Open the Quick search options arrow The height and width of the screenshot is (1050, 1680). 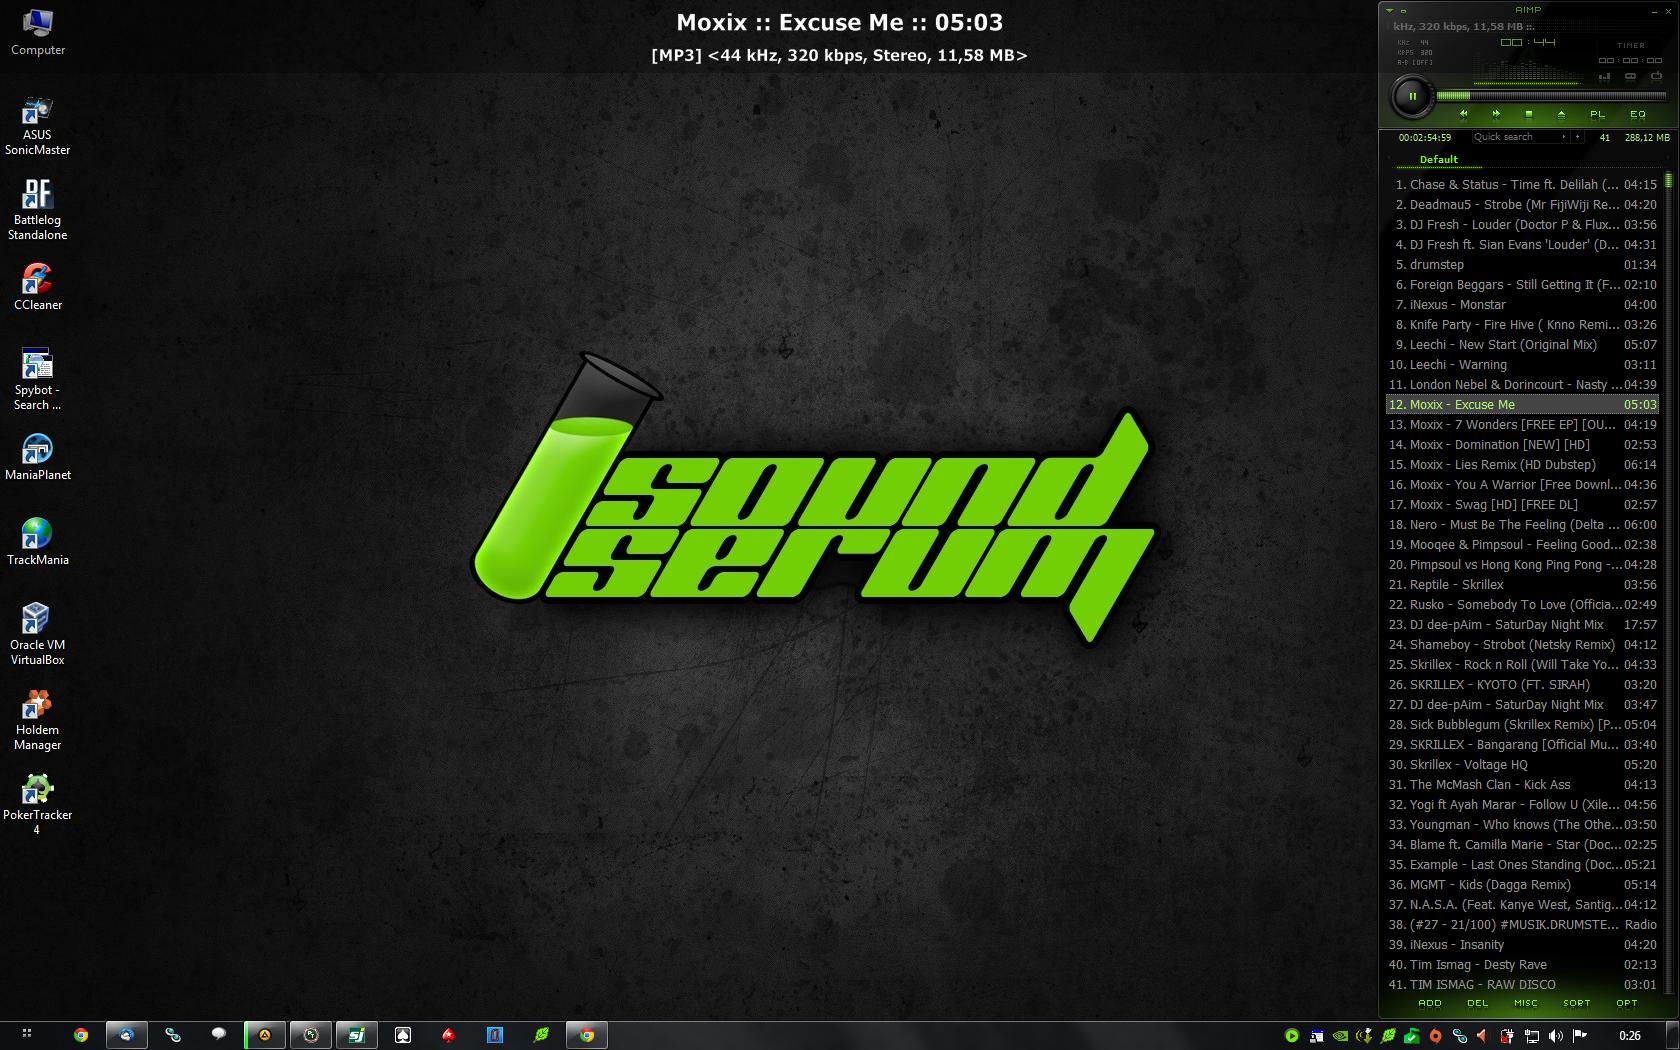1565,137
